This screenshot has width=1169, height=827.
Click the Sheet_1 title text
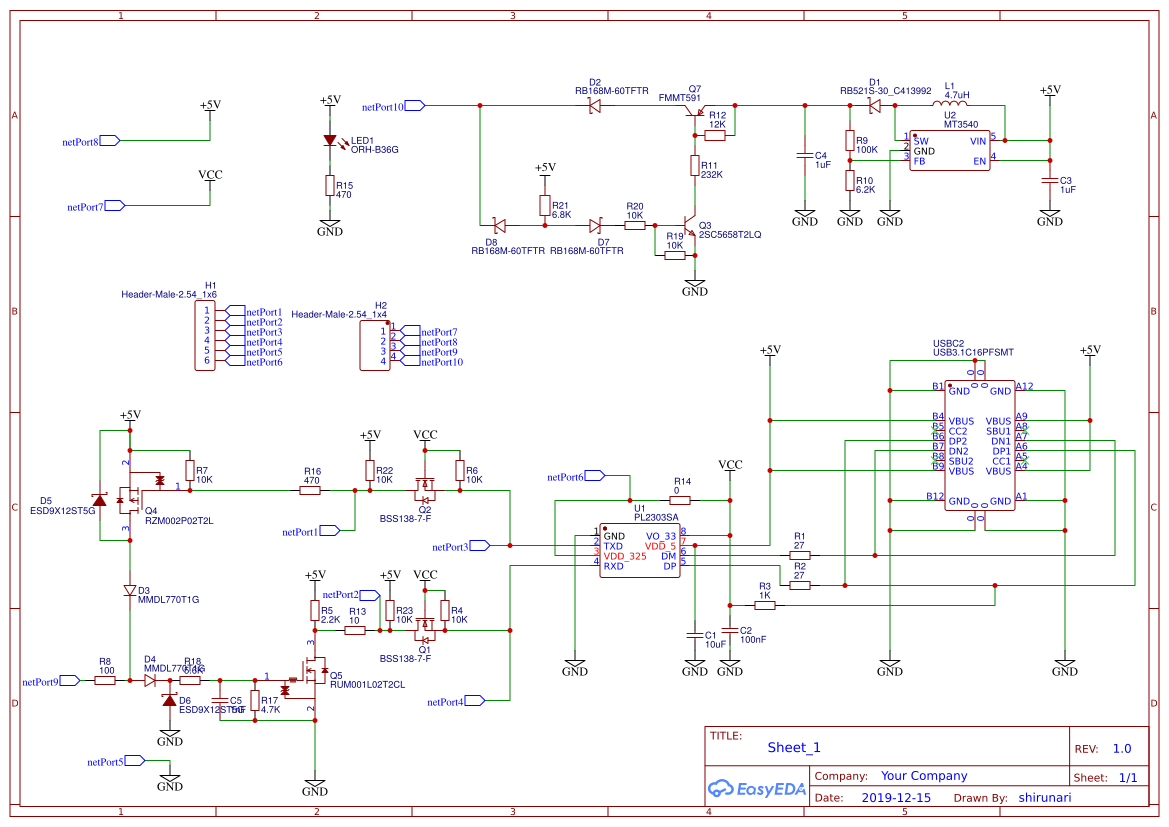tap(792, 747)
